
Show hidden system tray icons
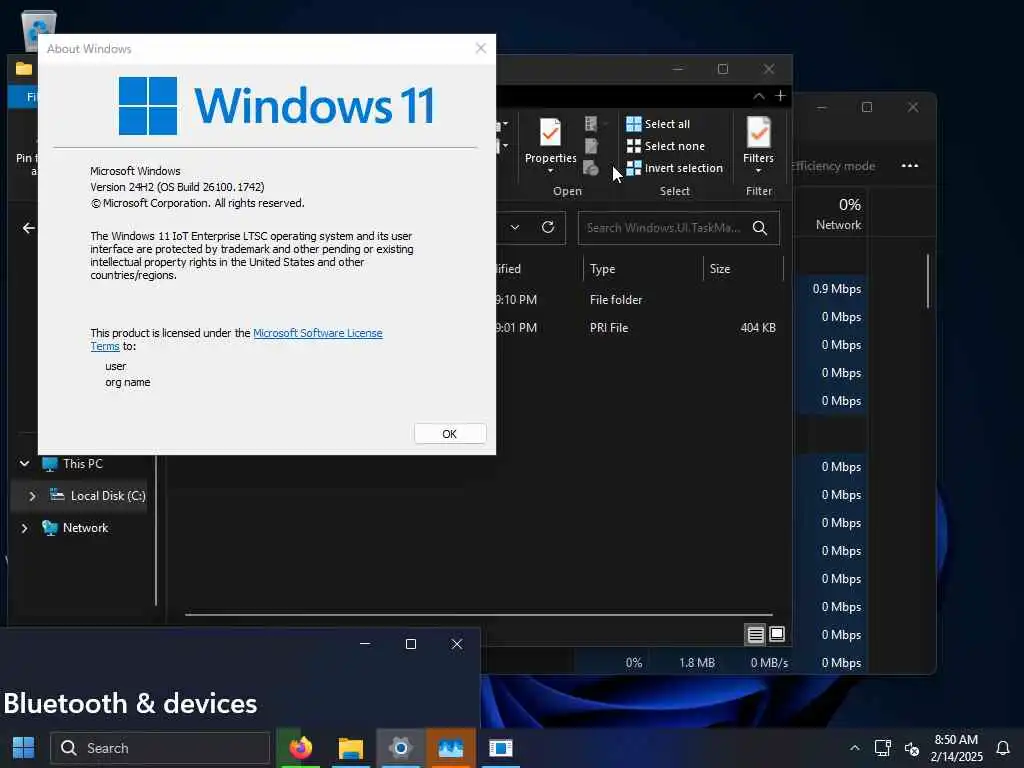854,748
